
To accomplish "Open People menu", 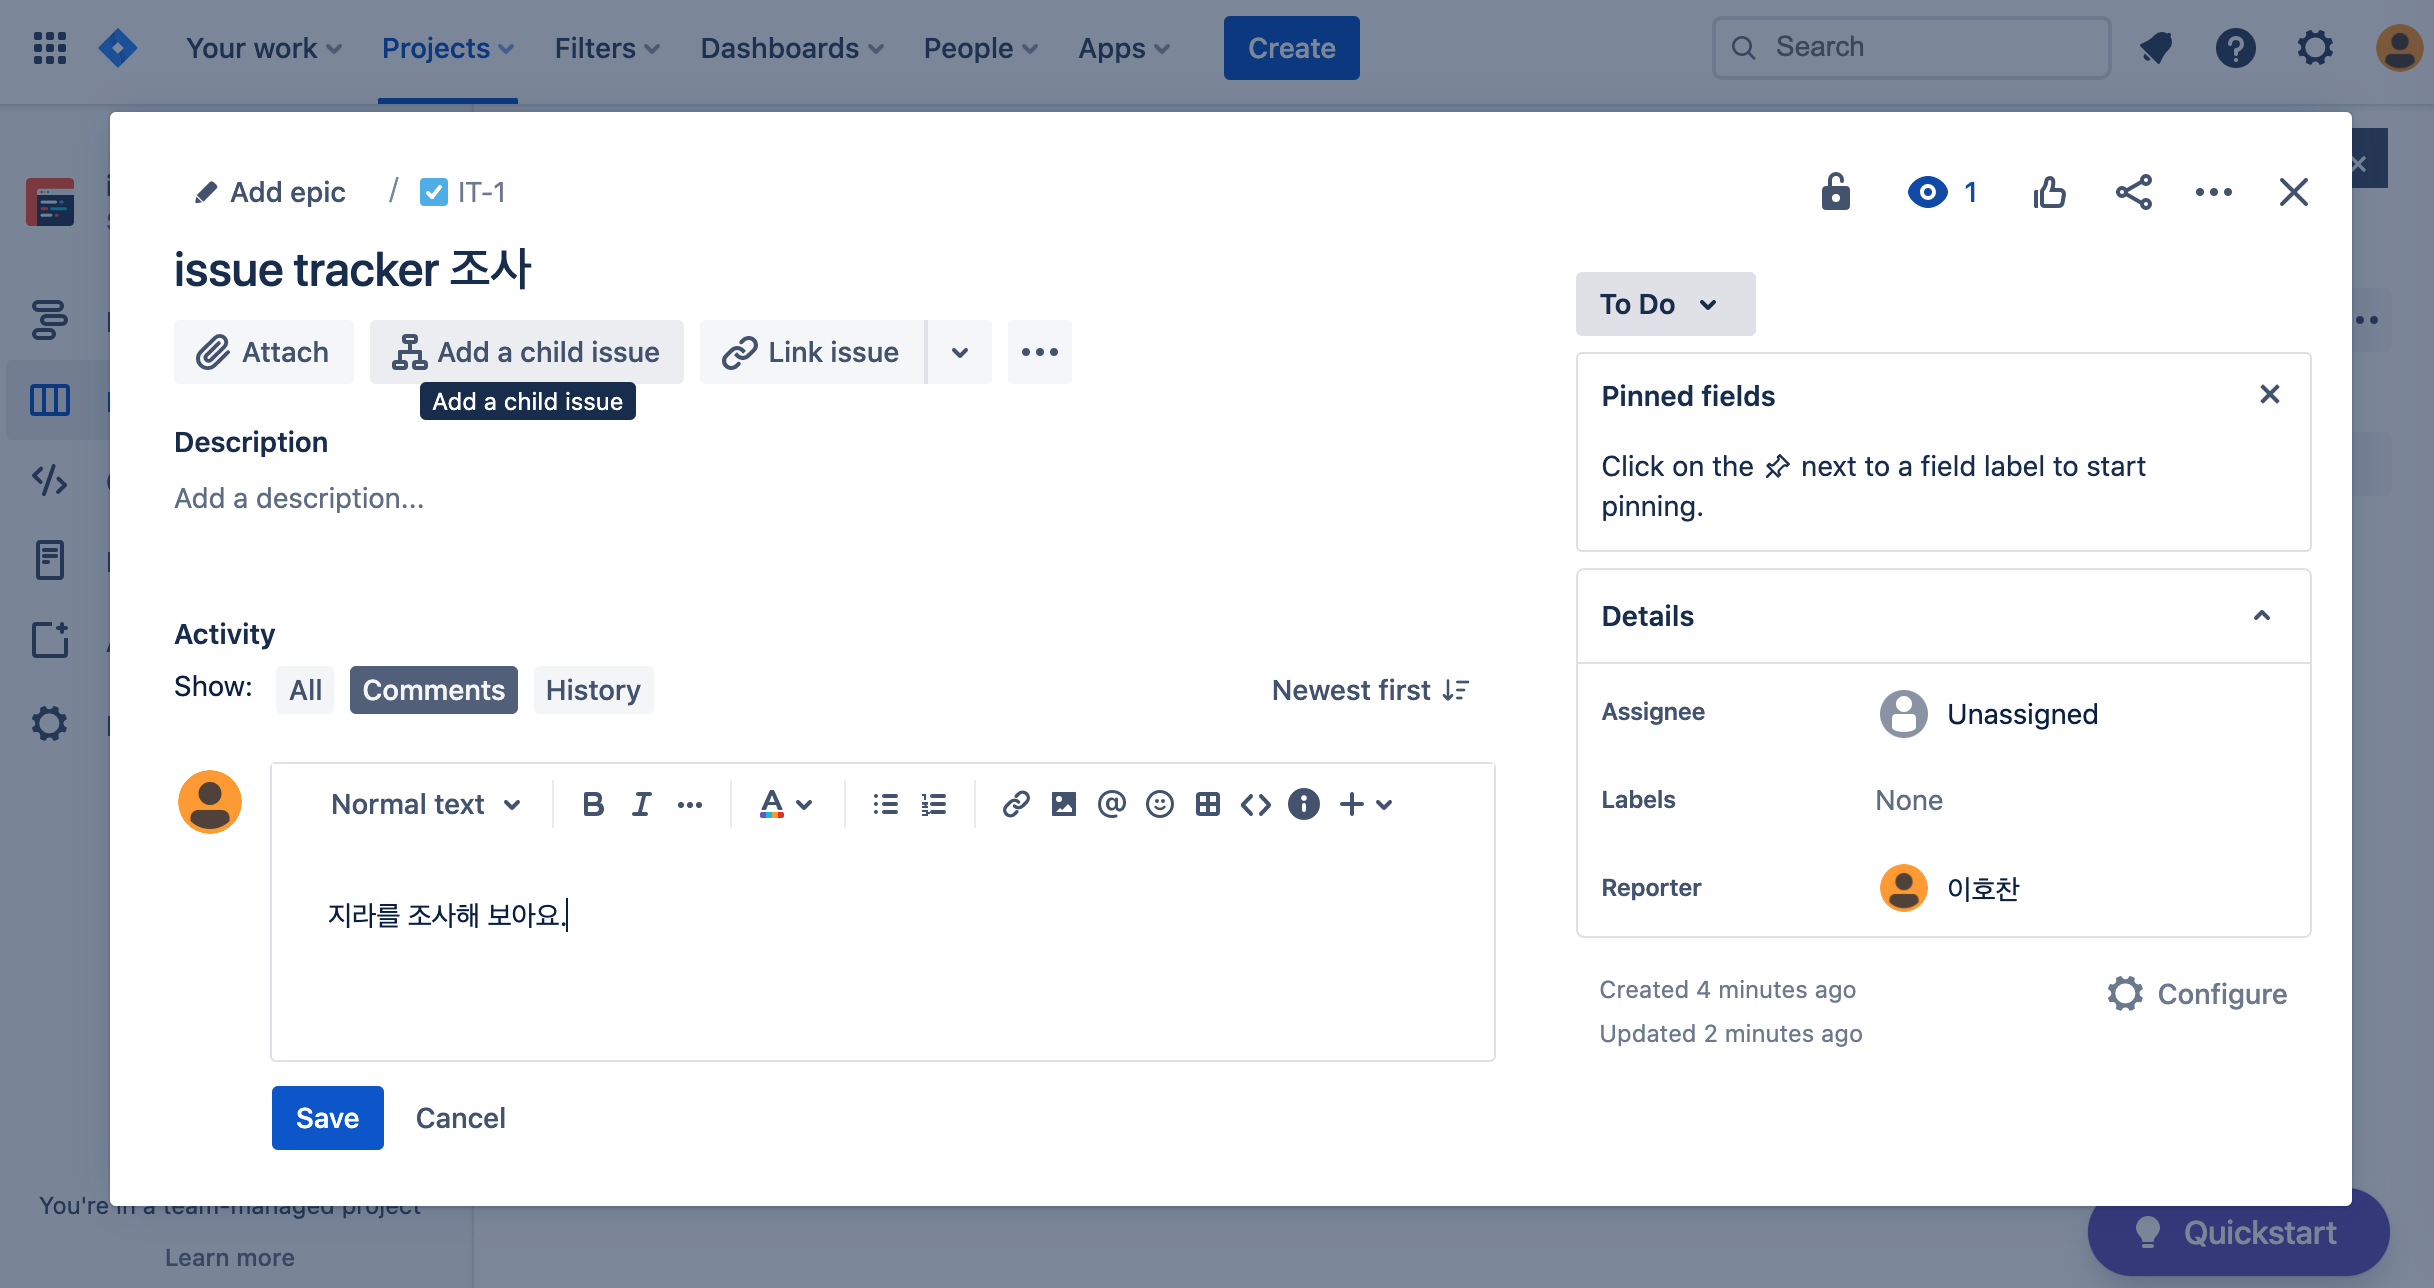I will 981,48.
